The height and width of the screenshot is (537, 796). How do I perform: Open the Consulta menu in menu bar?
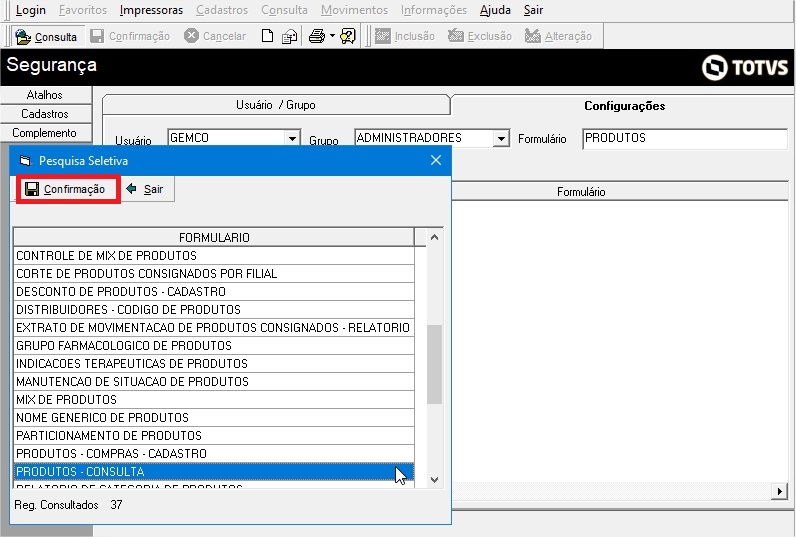click(284, 10)
